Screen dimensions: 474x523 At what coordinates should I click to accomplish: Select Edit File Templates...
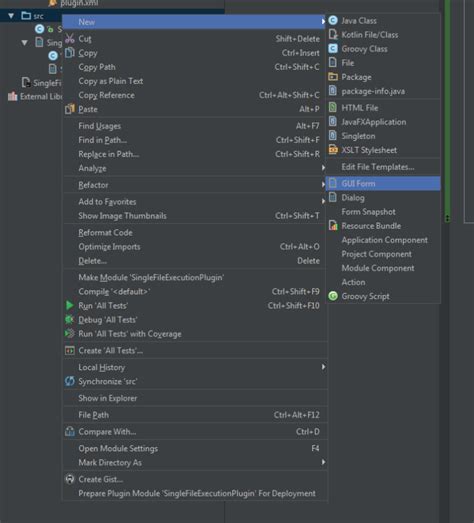pyautogui.click(x=378, y=167)
